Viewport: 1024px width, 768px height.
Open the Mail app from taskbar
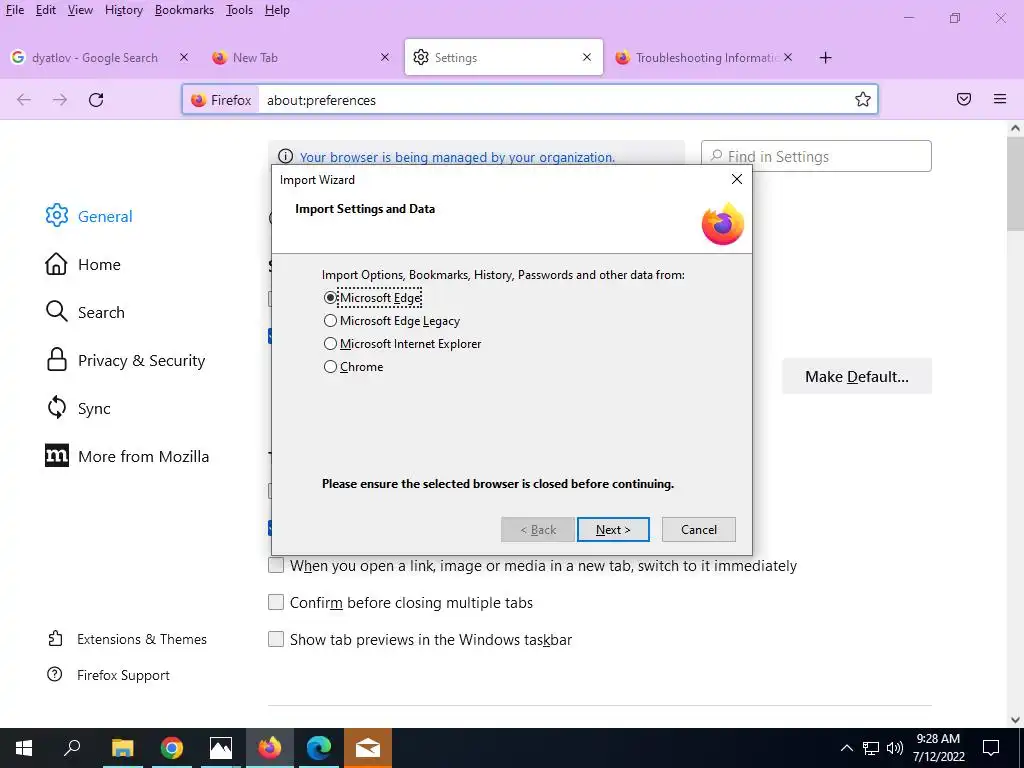click(368, 748)
